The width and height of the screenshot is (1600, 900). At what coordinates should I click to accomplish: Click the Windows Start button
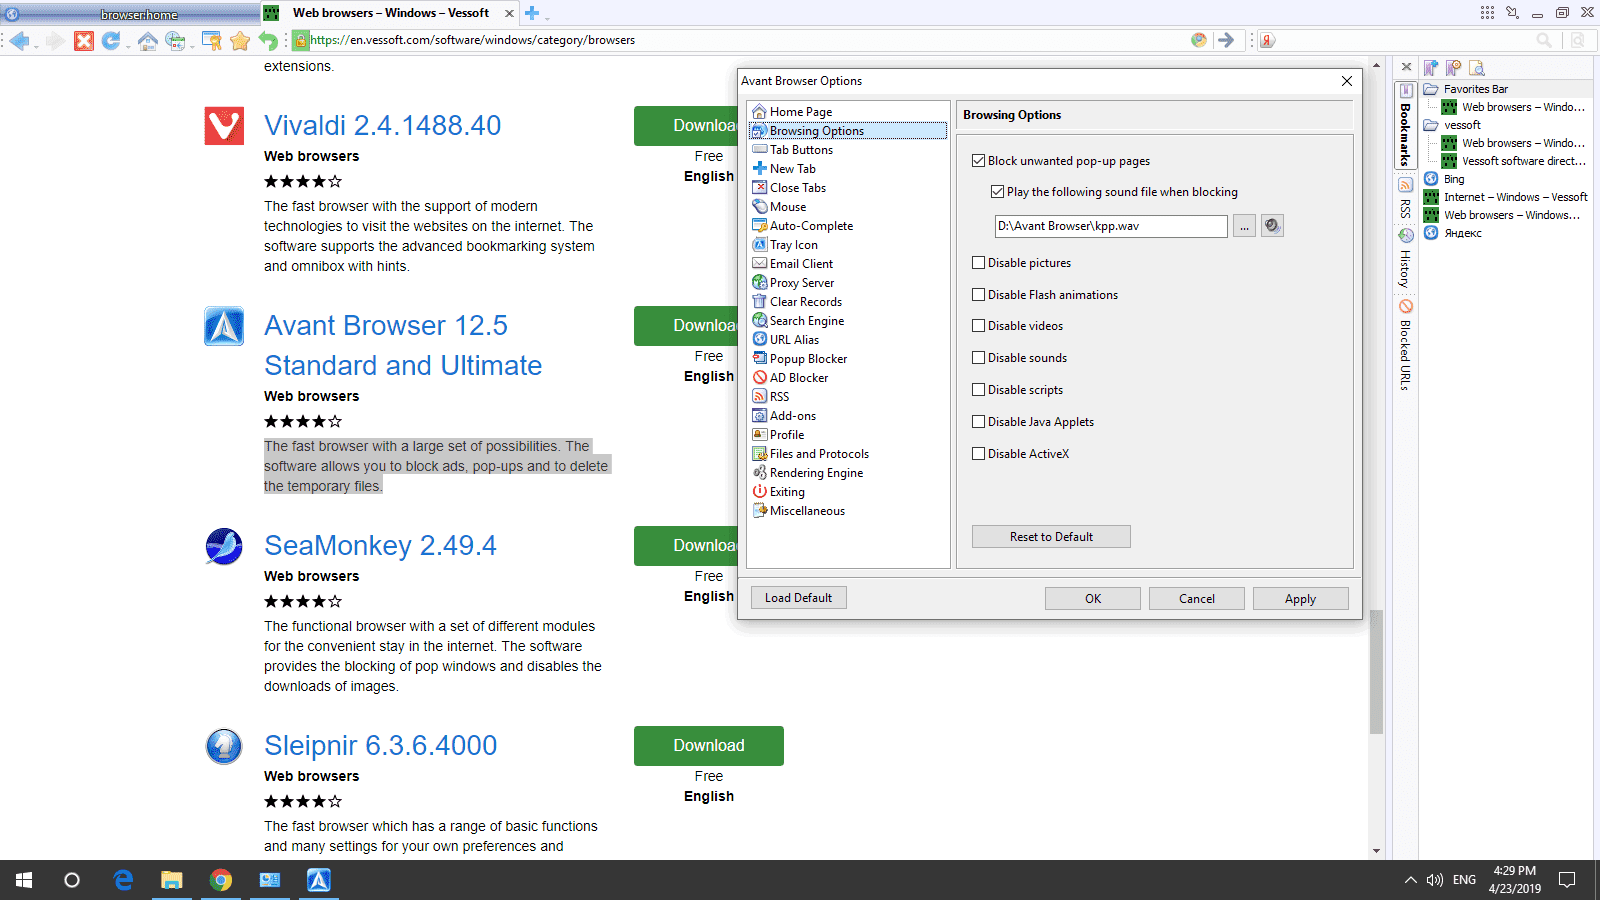point(24,880)
